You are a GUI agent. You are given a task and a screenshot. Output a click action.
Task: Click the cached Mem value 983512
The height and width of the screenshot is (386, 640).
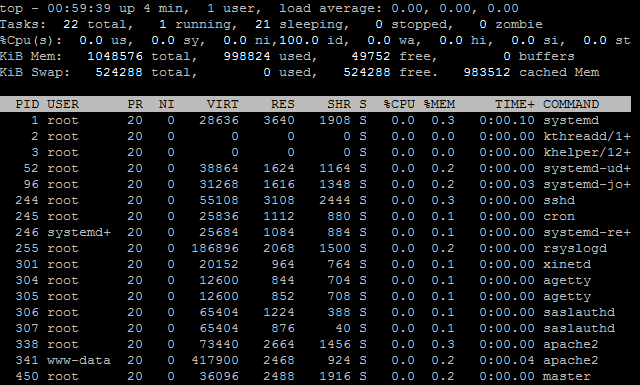coord(487,73)
